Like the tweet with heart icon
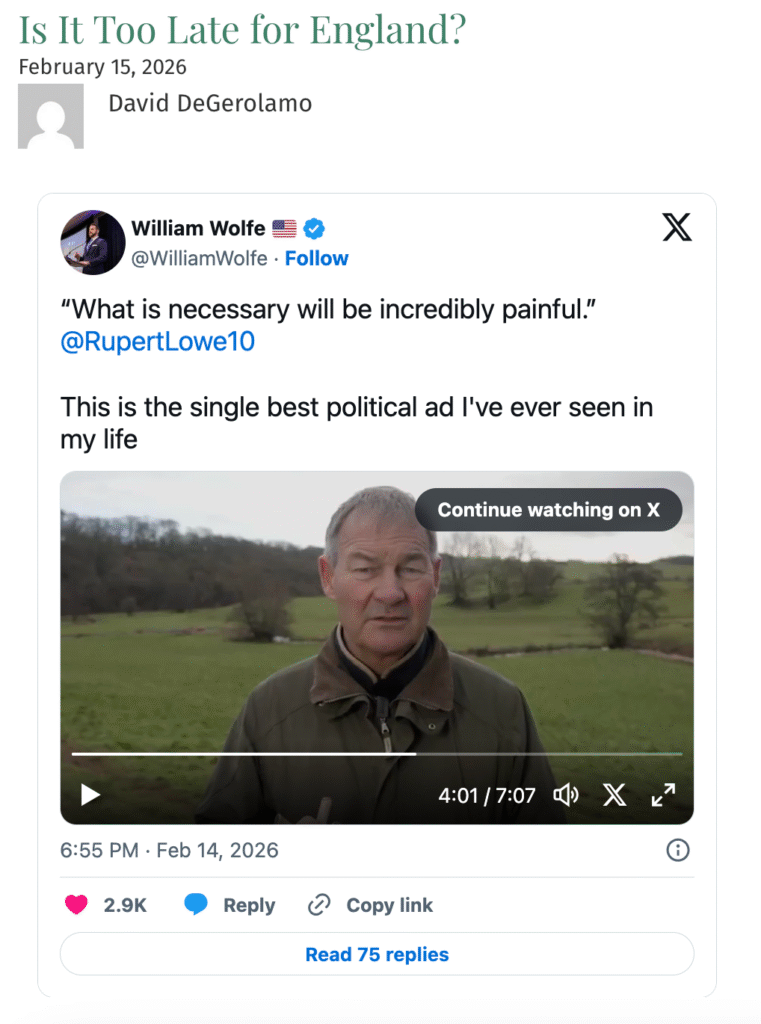 [x=77, y=905]
